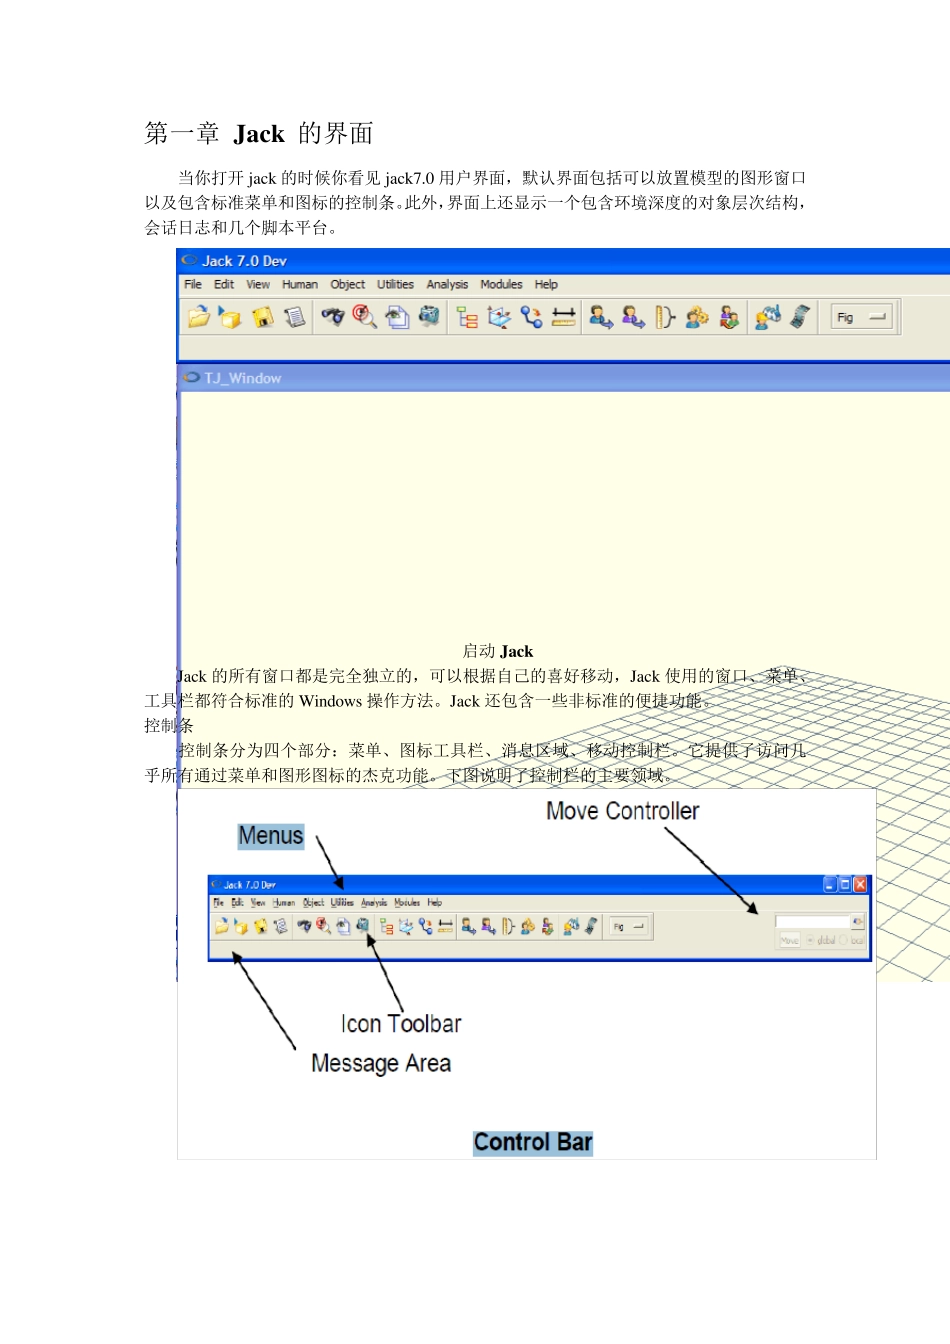Viewport: 950px width, 1344px height.
Task: Click the save floppy icon in top Jack toolbar
Action: click(262, 317)
